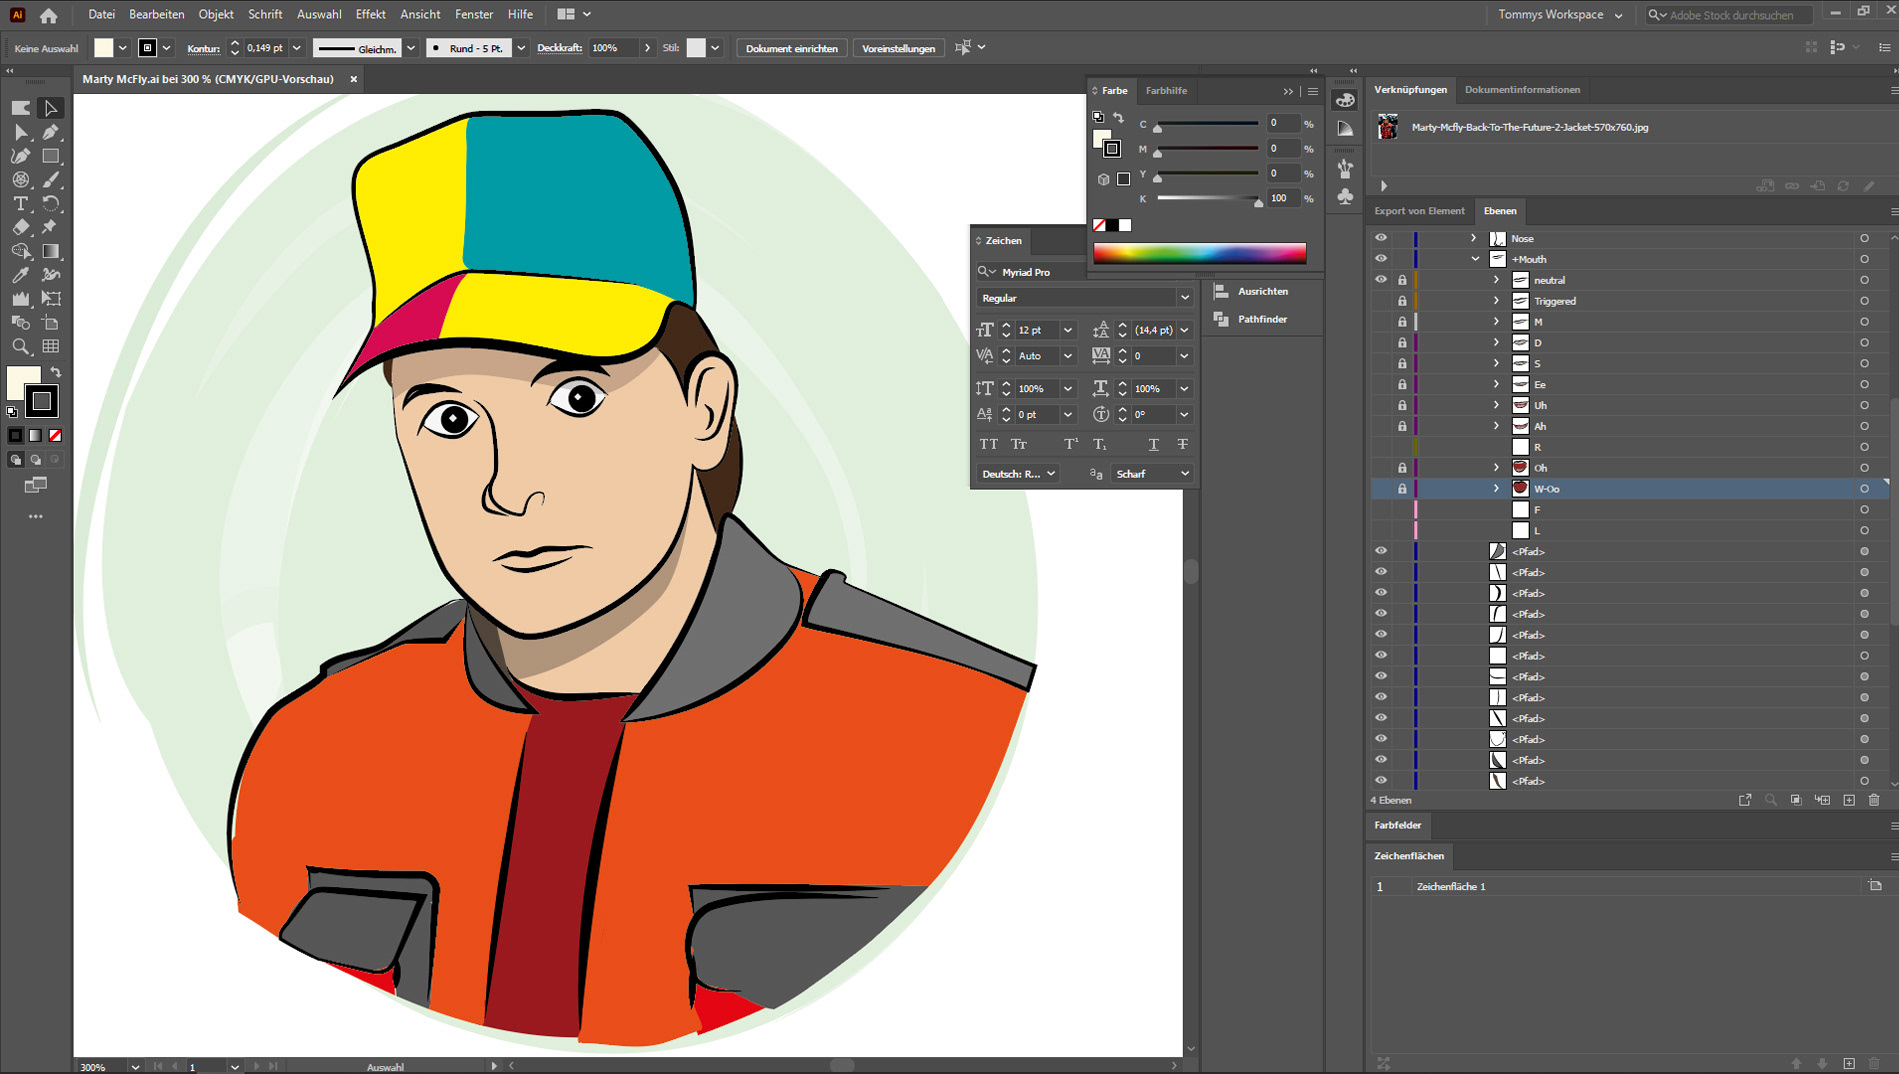
Task: Target the R sublayer circle
Action: pyautogui.click(x=1864, y=447)
